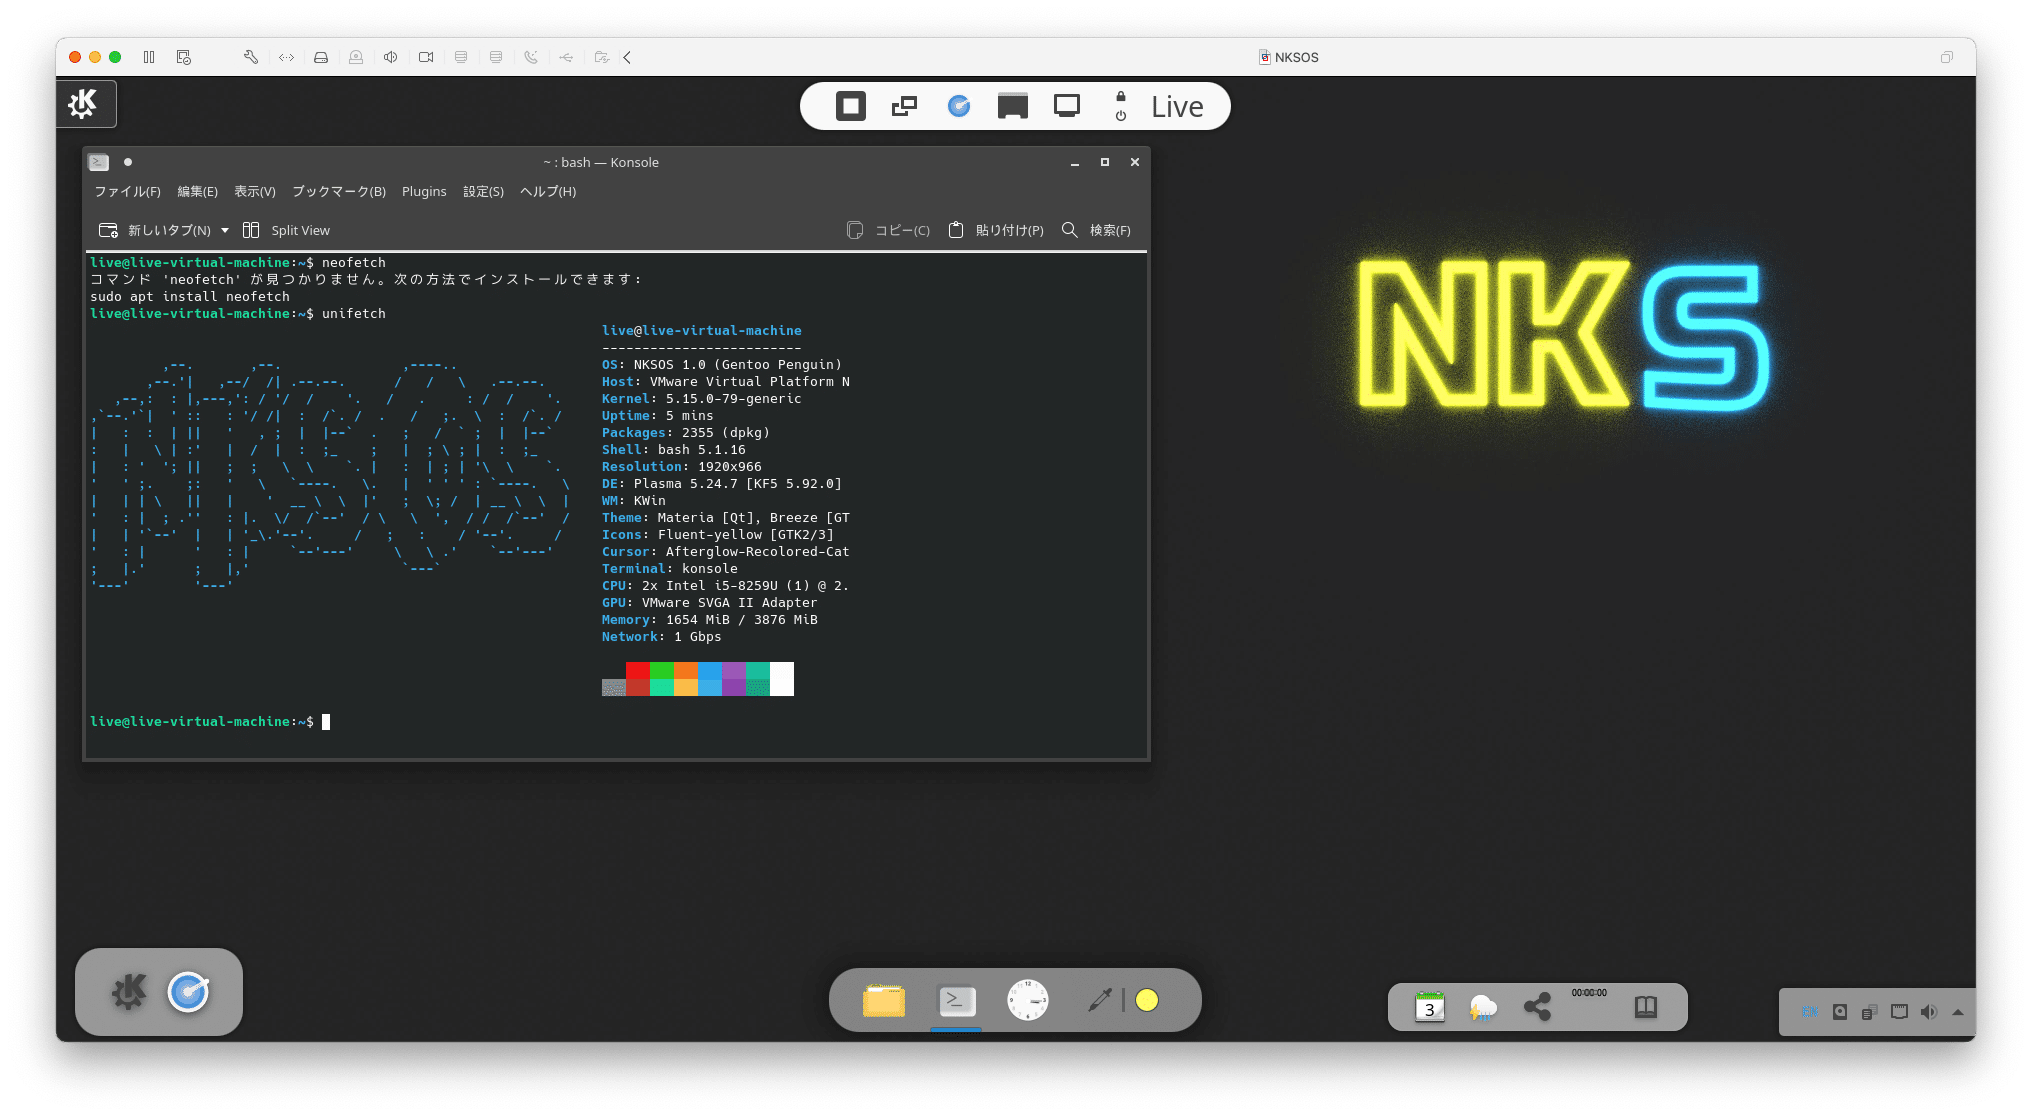Pause the VM with the pause icon

[x=149, y=57]
